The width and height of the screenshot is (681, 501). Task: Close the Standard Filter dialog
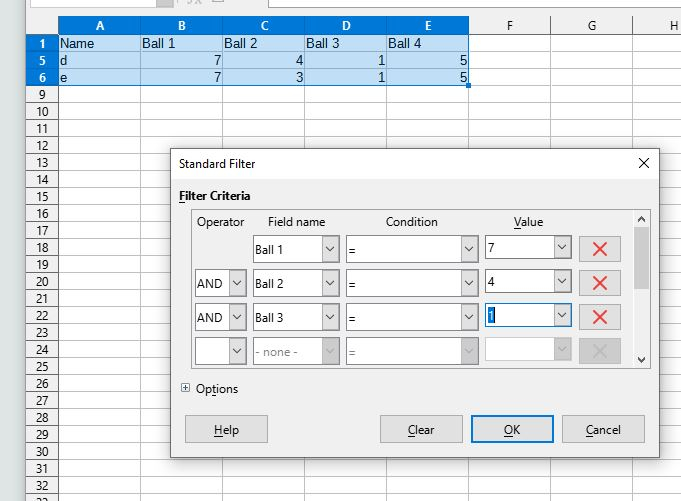(x=644, y=162)
